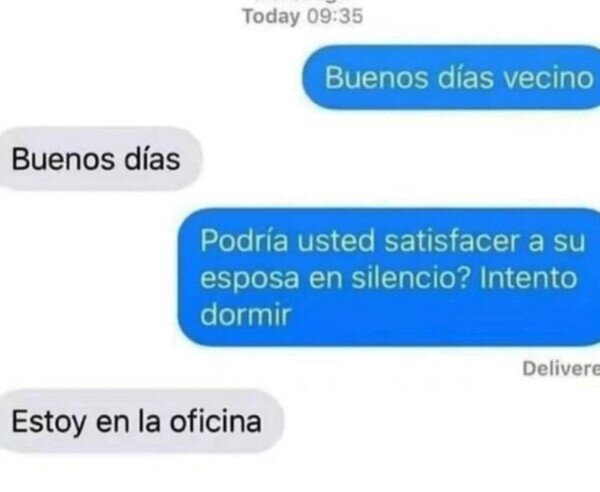The height and width of the screenshot is (492, 600).
Task: Click "Today" in the timestamp header
Action: pos(272,18)
